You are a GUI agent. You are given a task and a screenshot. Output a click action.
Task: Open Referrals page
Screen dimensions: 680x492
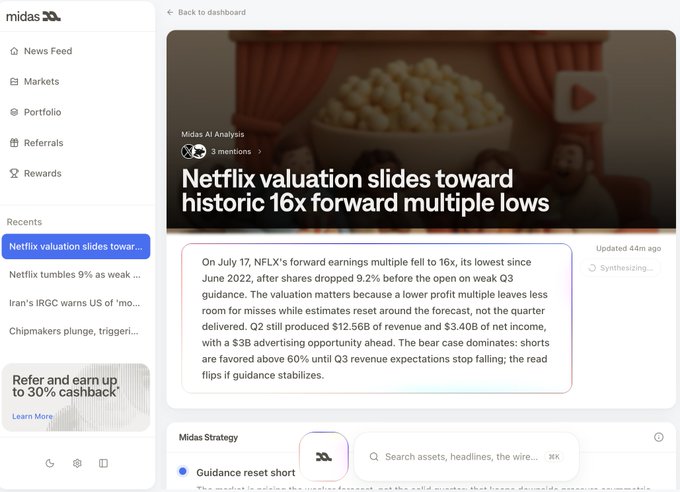tap(43, 143)
